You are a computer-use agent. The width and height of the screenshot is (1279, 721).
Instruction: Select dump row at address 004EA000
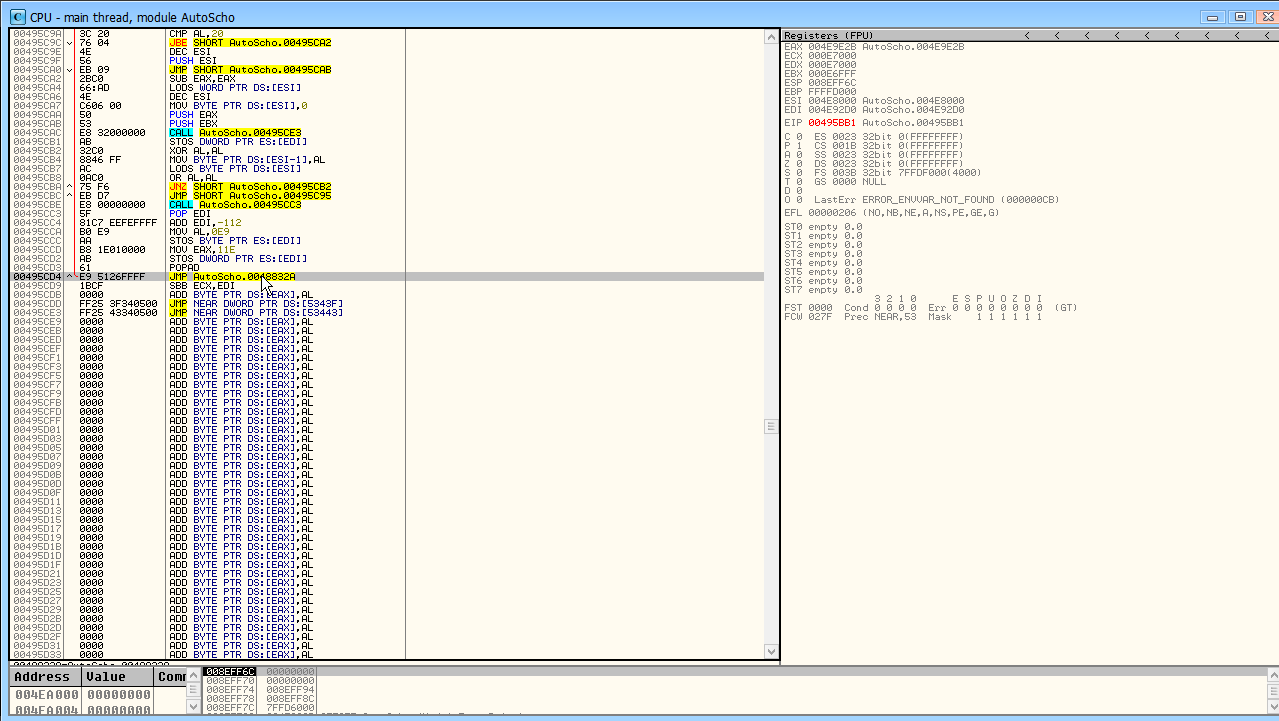click(x=98, y=694)
